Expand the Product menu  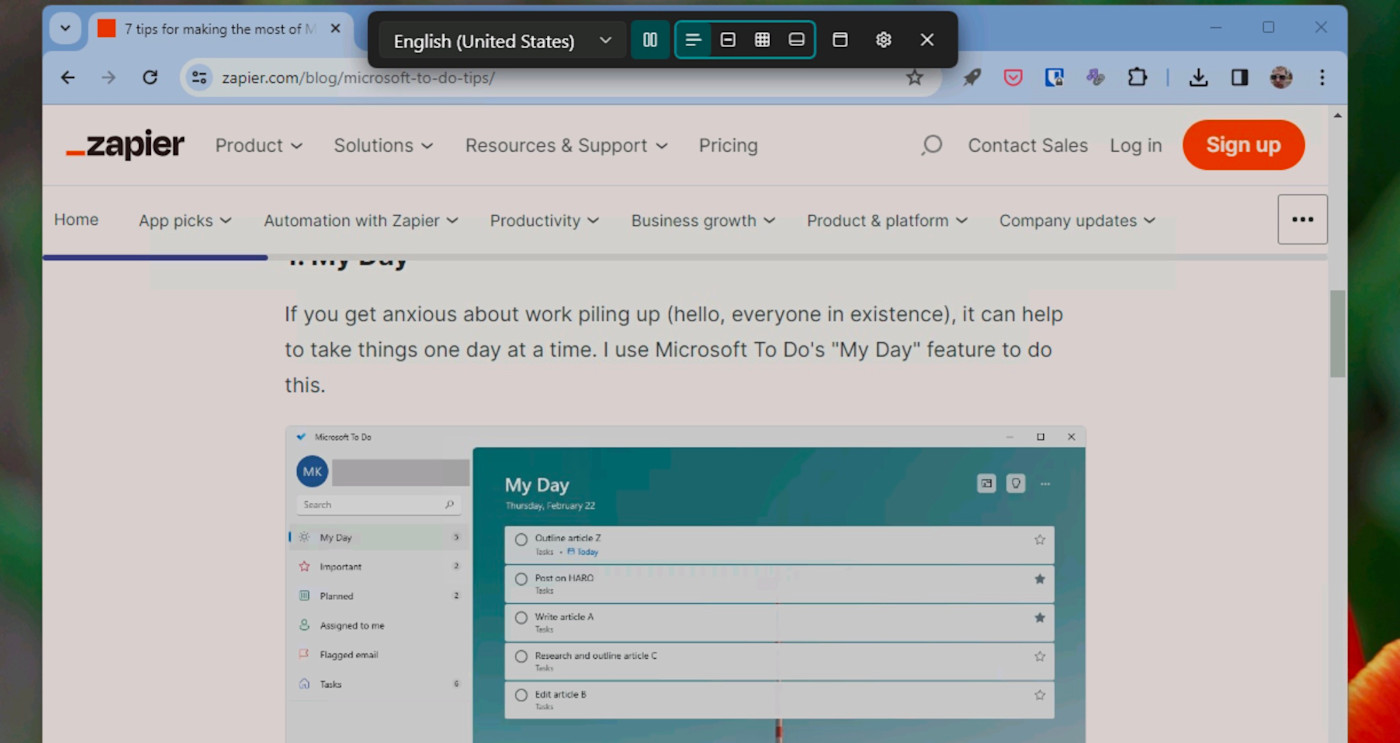(259, 145)
